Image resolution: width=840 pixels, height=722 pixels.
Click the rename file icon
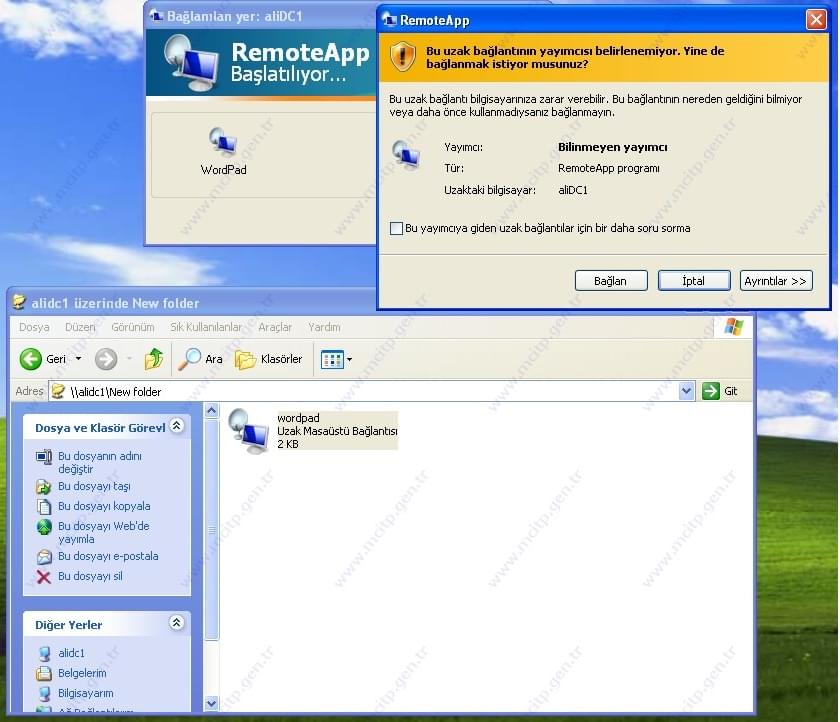[x=44, y=457]
